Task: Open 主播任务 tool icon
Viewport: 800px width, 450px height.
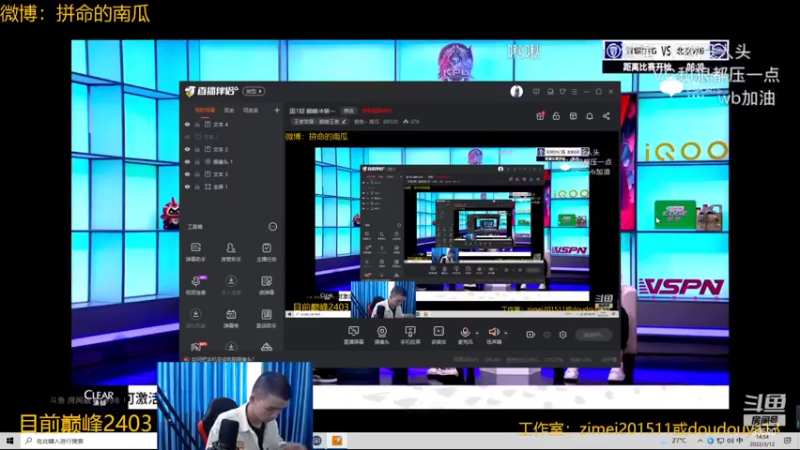Action: click(x=266, y=252)
